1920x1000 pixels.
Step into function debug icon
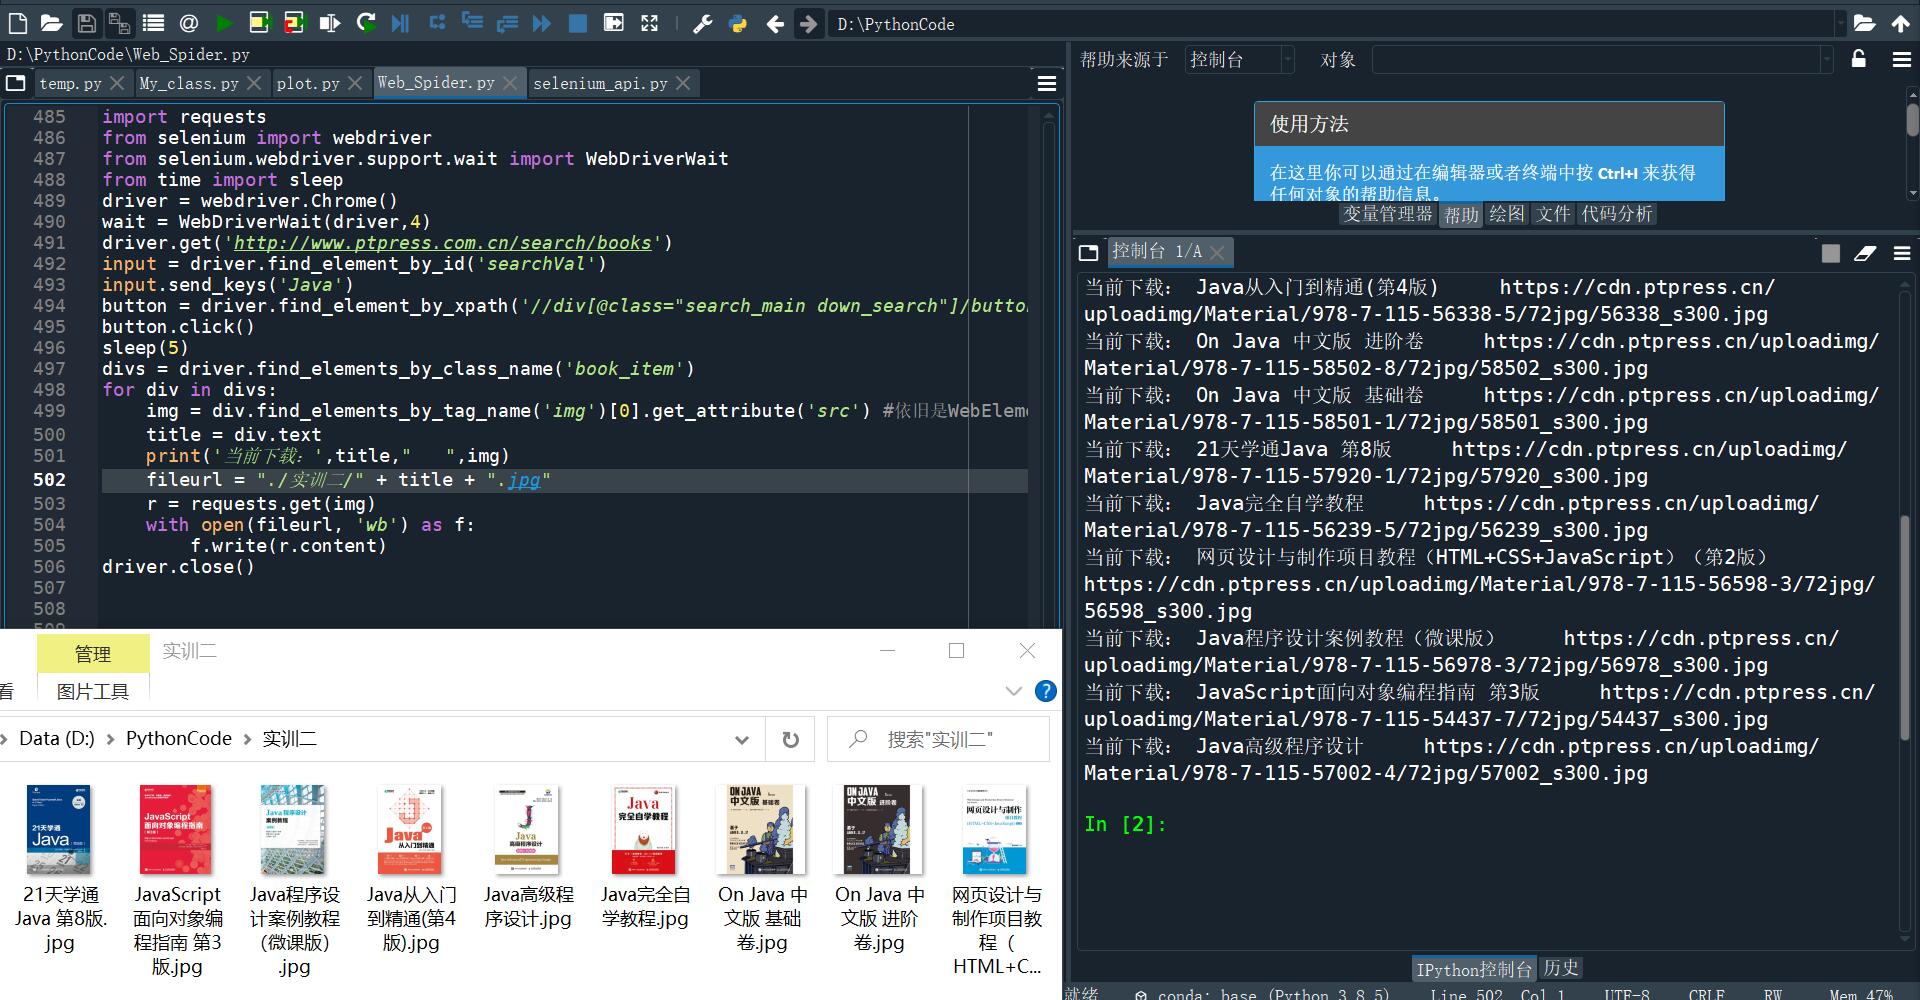[x=472, y=23]
